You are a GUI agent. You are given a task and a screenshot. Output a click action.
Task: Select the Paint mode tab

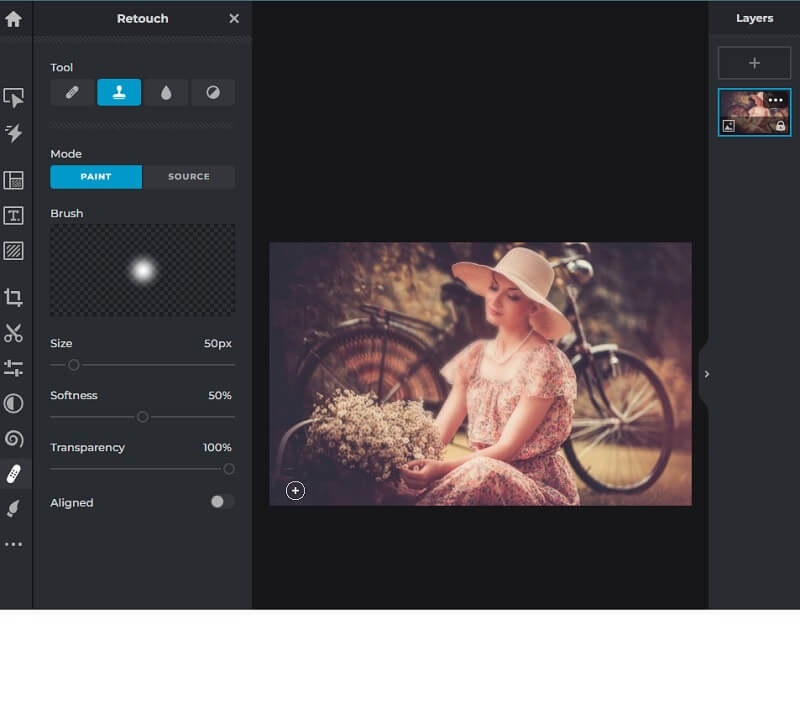pos(95,176)
